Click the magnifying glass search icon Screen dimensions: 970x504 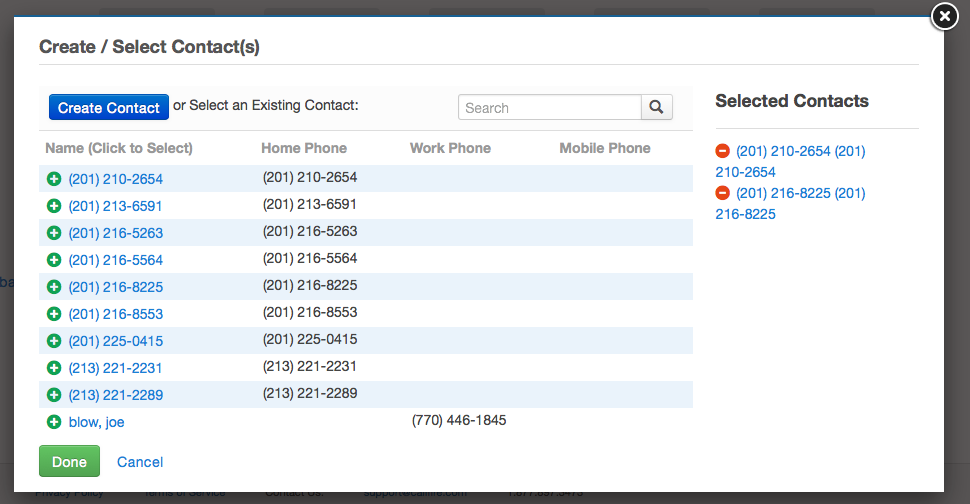point(656,108)
